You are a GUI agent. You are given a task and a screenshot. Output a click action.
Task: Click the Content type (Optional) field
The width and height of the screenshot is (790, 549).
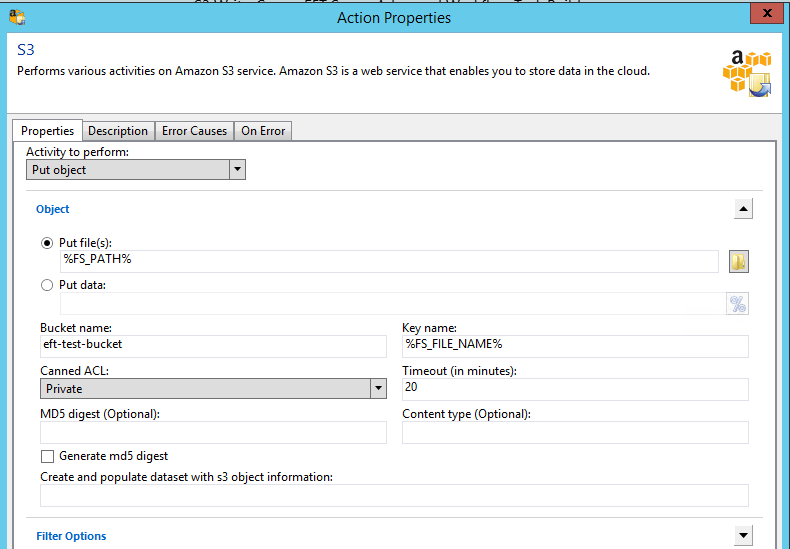point(575,432)
